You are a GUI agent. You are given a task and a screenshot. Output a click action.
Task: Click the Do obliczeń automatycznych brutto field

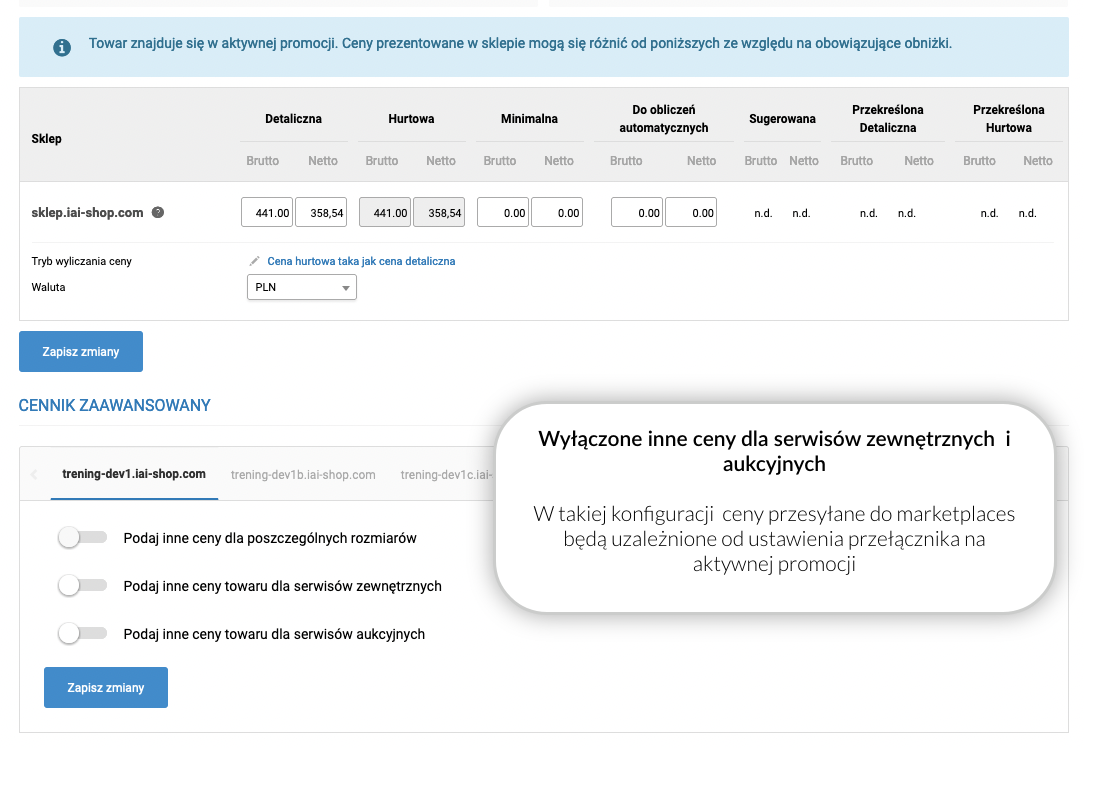[x=637, y=213]
